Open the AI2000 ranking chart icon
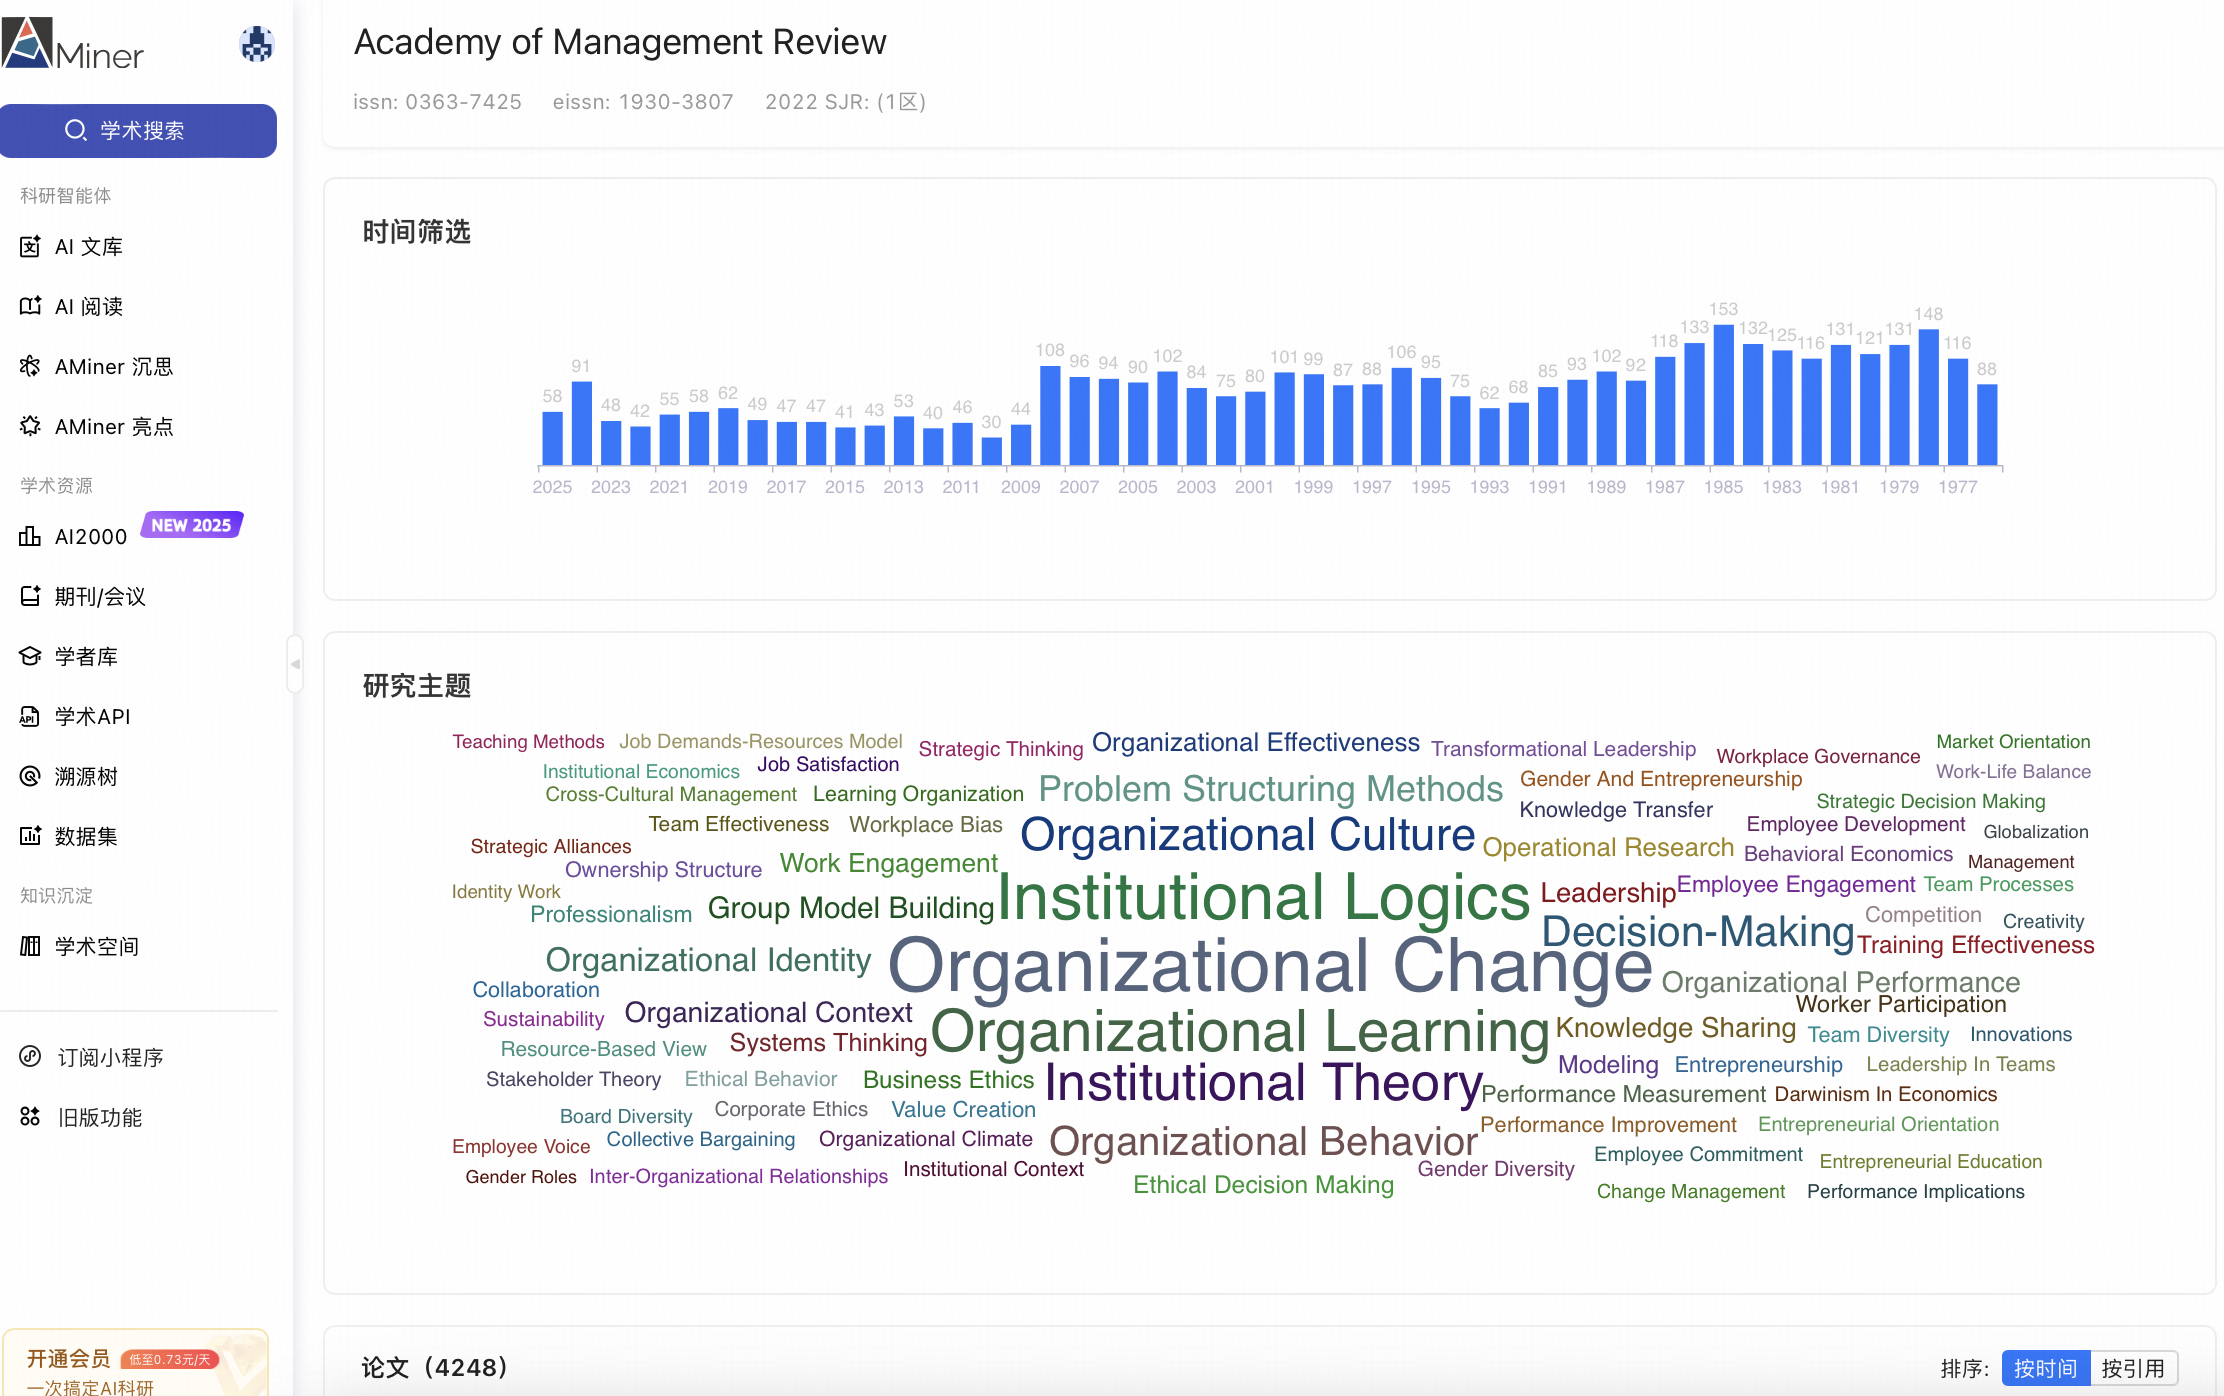This screenshot has width=2224, height=1396. [30, 536]
